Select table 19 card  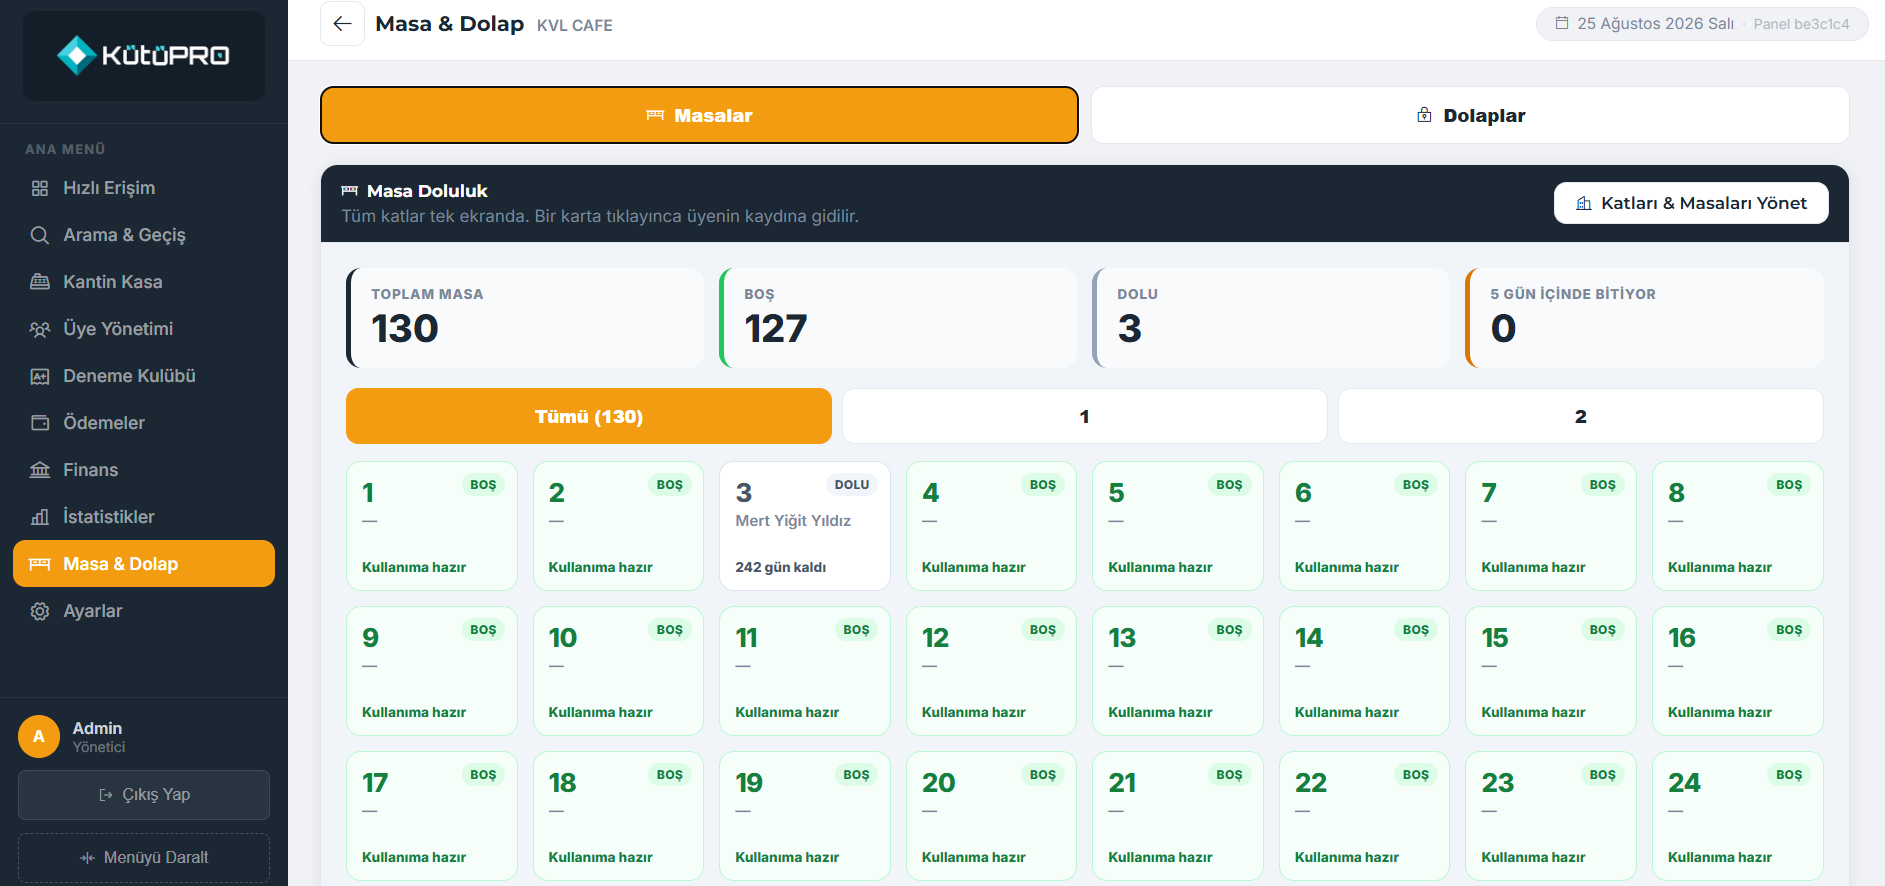(805, 816)
